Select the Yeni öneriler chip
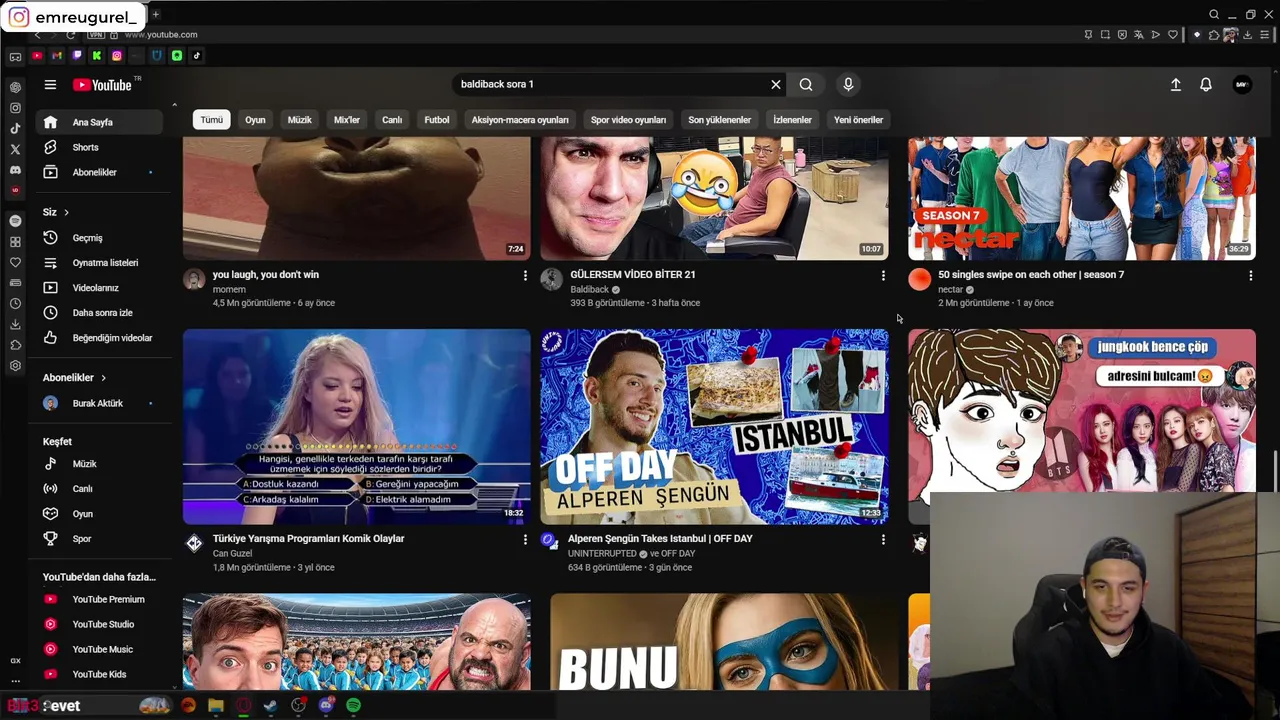Screen dimensions: 1280x720 858,120
